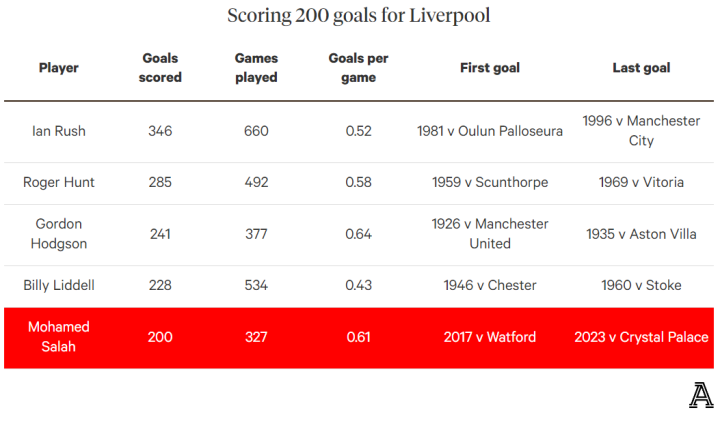720x421 pixels.
Task: Click the Ian Rush player name
Action: [x=59, y=131]
